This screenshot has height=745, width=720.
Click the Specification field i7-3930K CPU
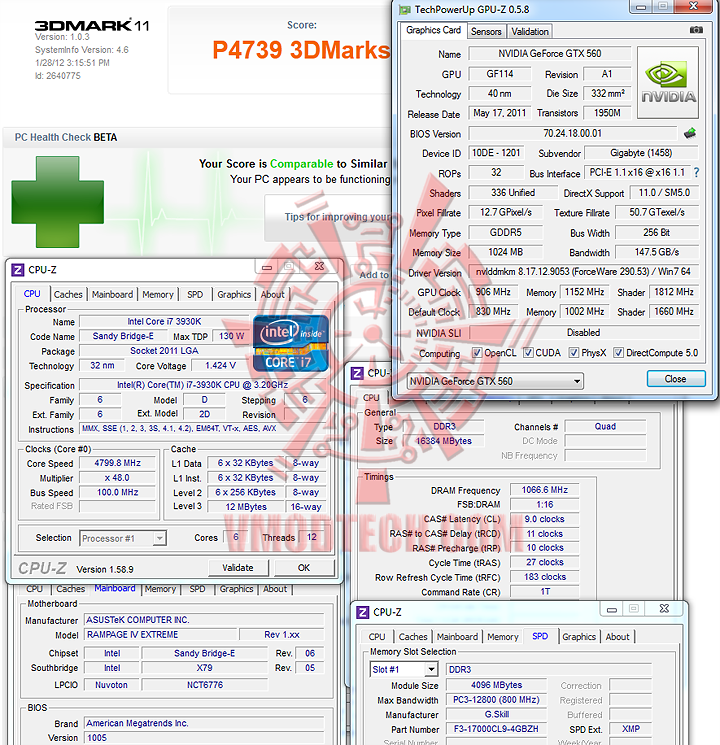pos(203,385)
